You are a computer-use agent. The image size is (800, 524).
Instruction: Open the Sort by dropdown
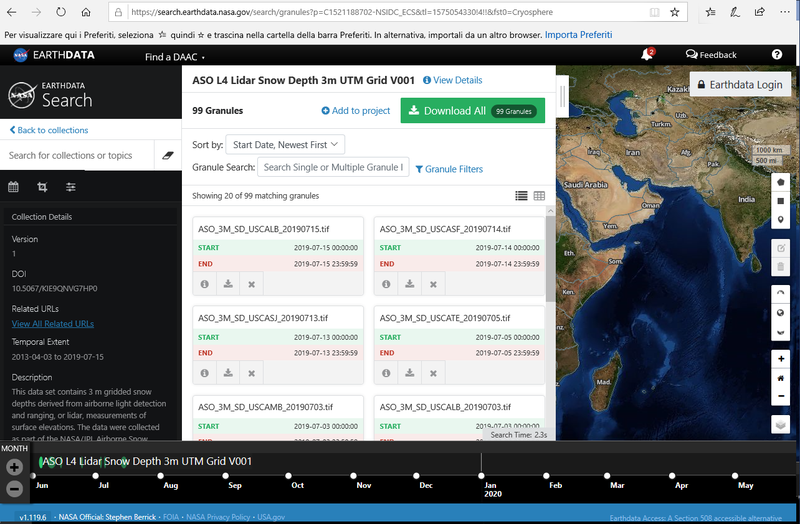pos(285,144)
